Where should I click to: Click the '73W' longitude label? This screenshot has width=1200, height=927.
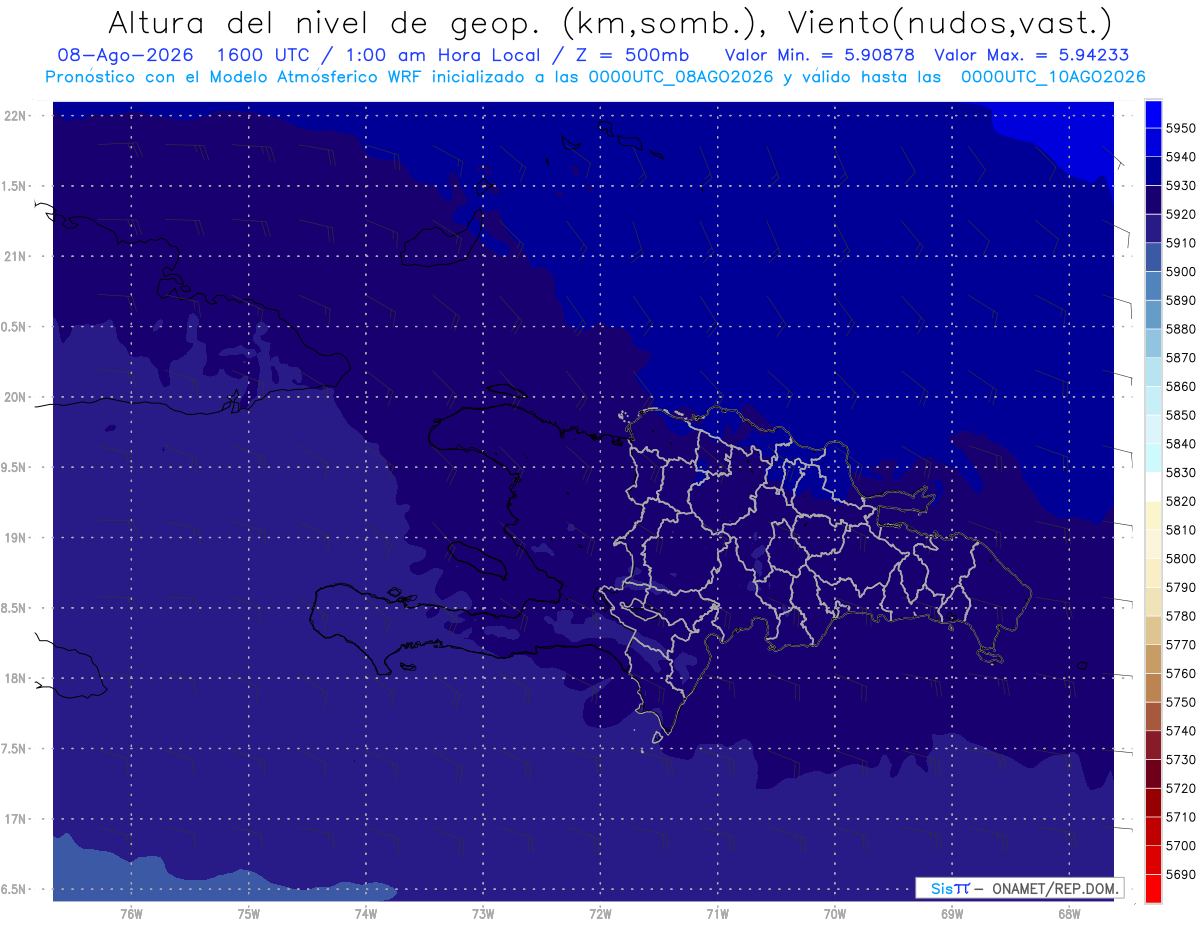coord(483,913)
